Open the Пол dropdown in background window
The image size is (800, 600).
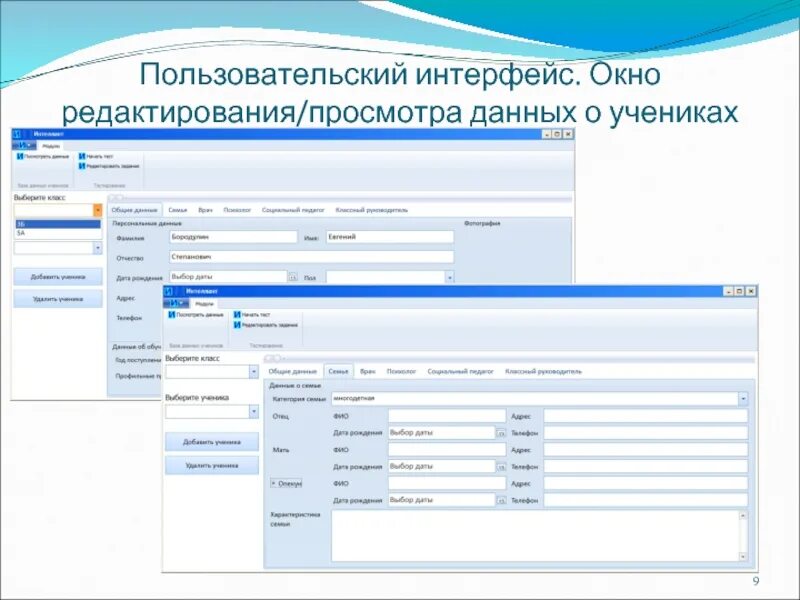[452, 276]
